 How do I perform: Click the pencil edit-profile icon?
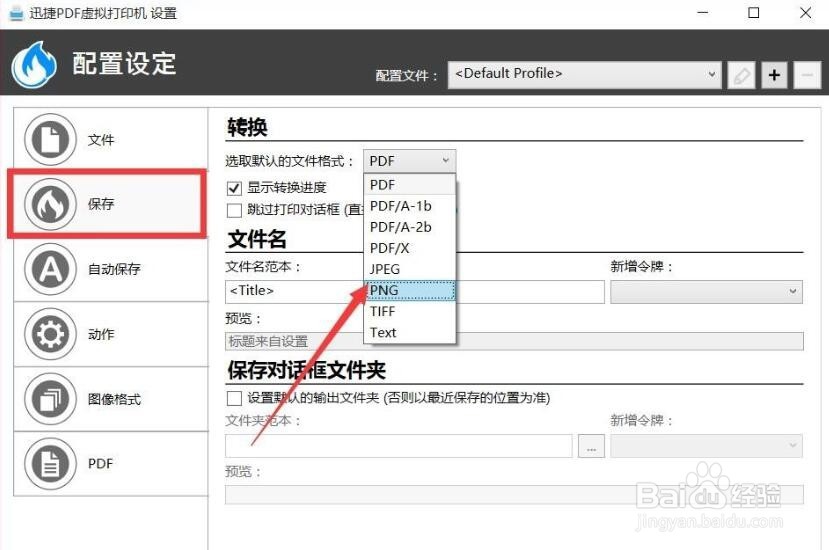(741, 76)
